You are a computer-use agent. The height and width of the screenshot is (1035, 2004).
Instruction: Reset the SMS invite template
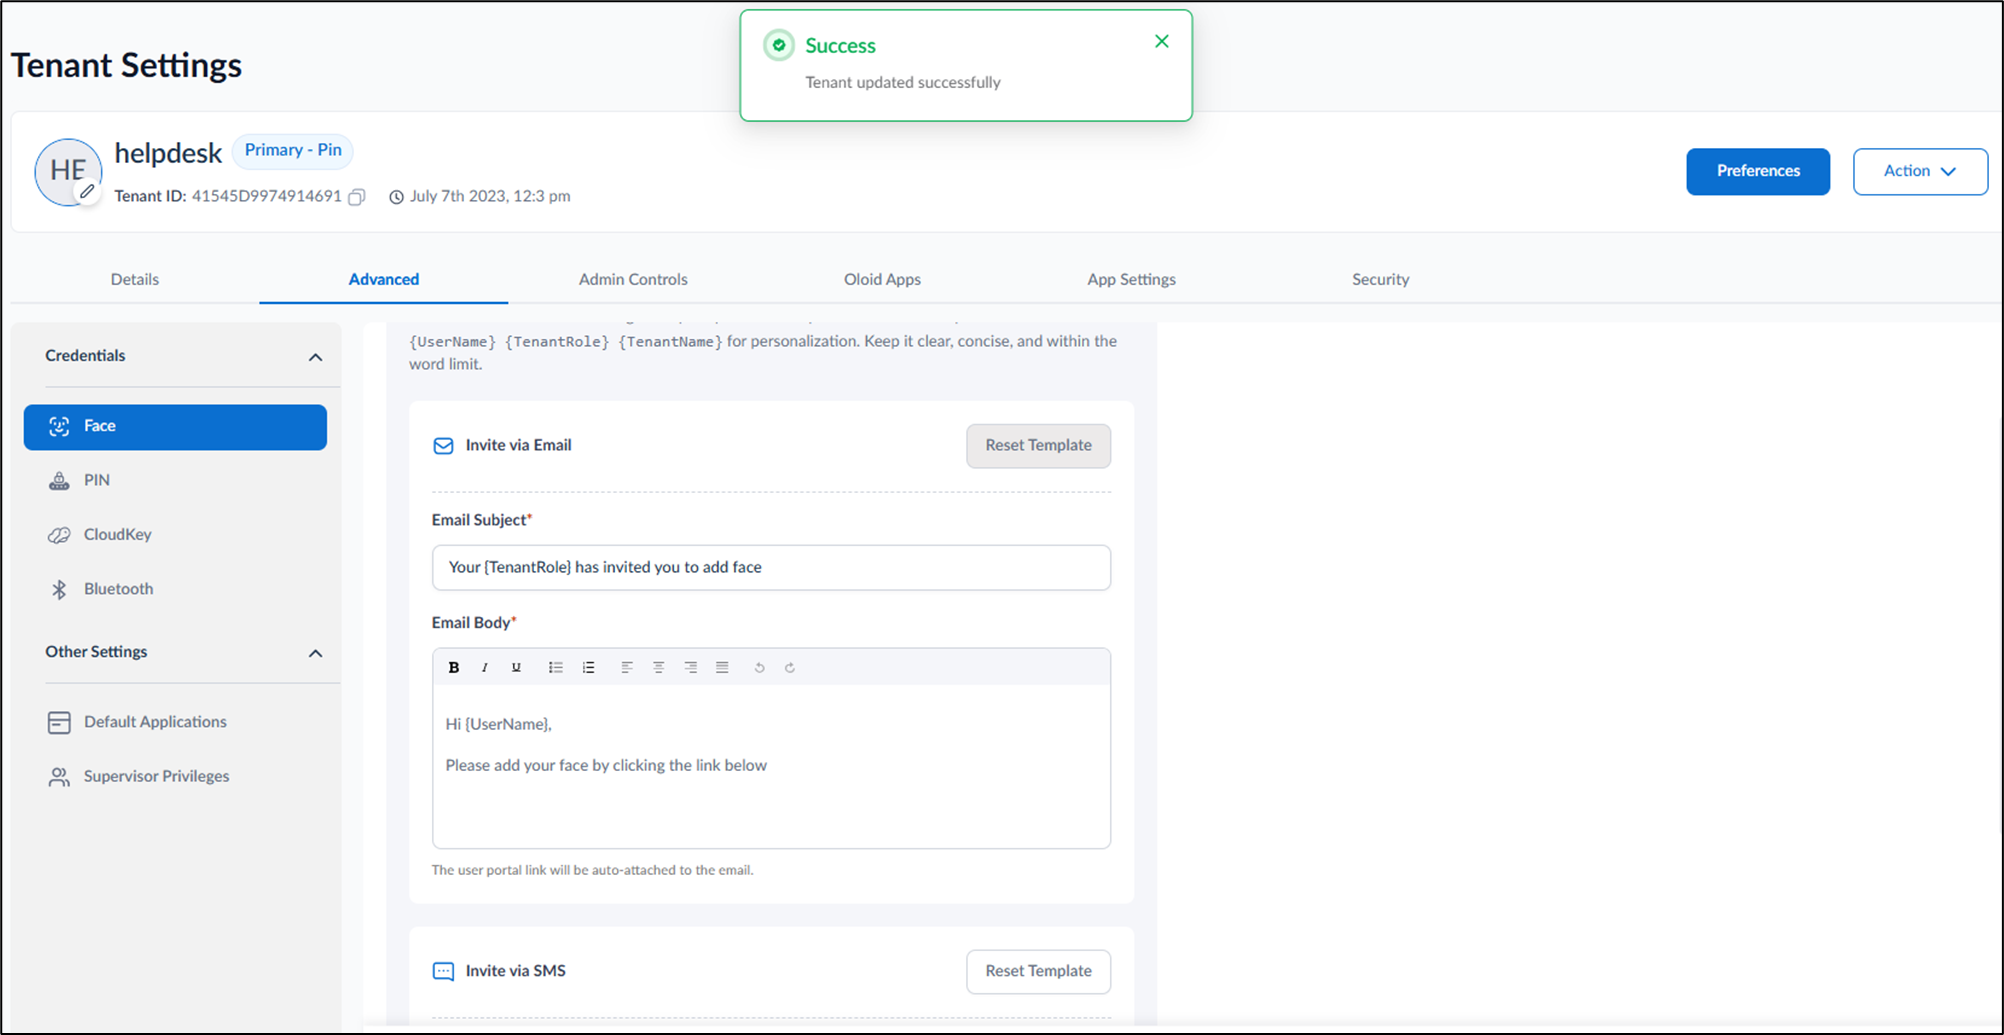1038,971
